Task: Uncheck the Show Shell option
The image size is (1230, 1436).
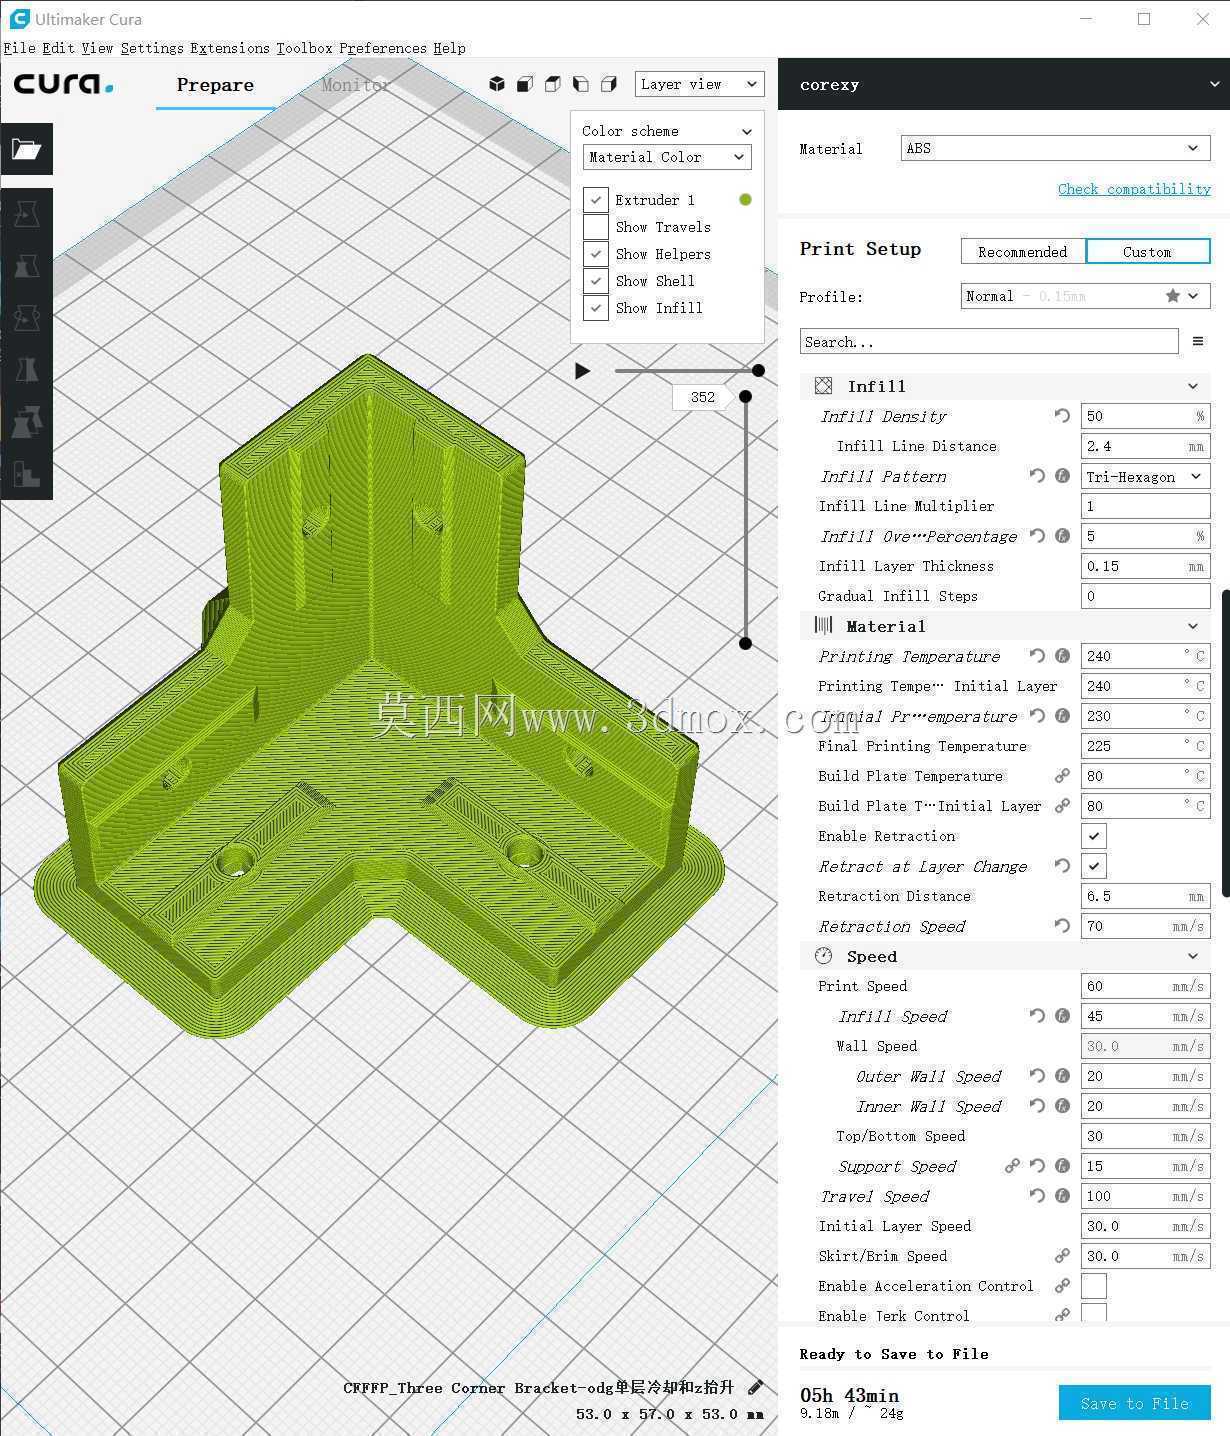Action: 596,281
